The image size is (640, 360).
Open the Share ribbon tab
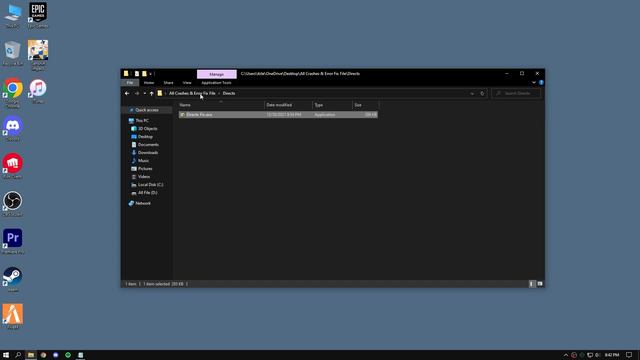[x=168, y=82]
